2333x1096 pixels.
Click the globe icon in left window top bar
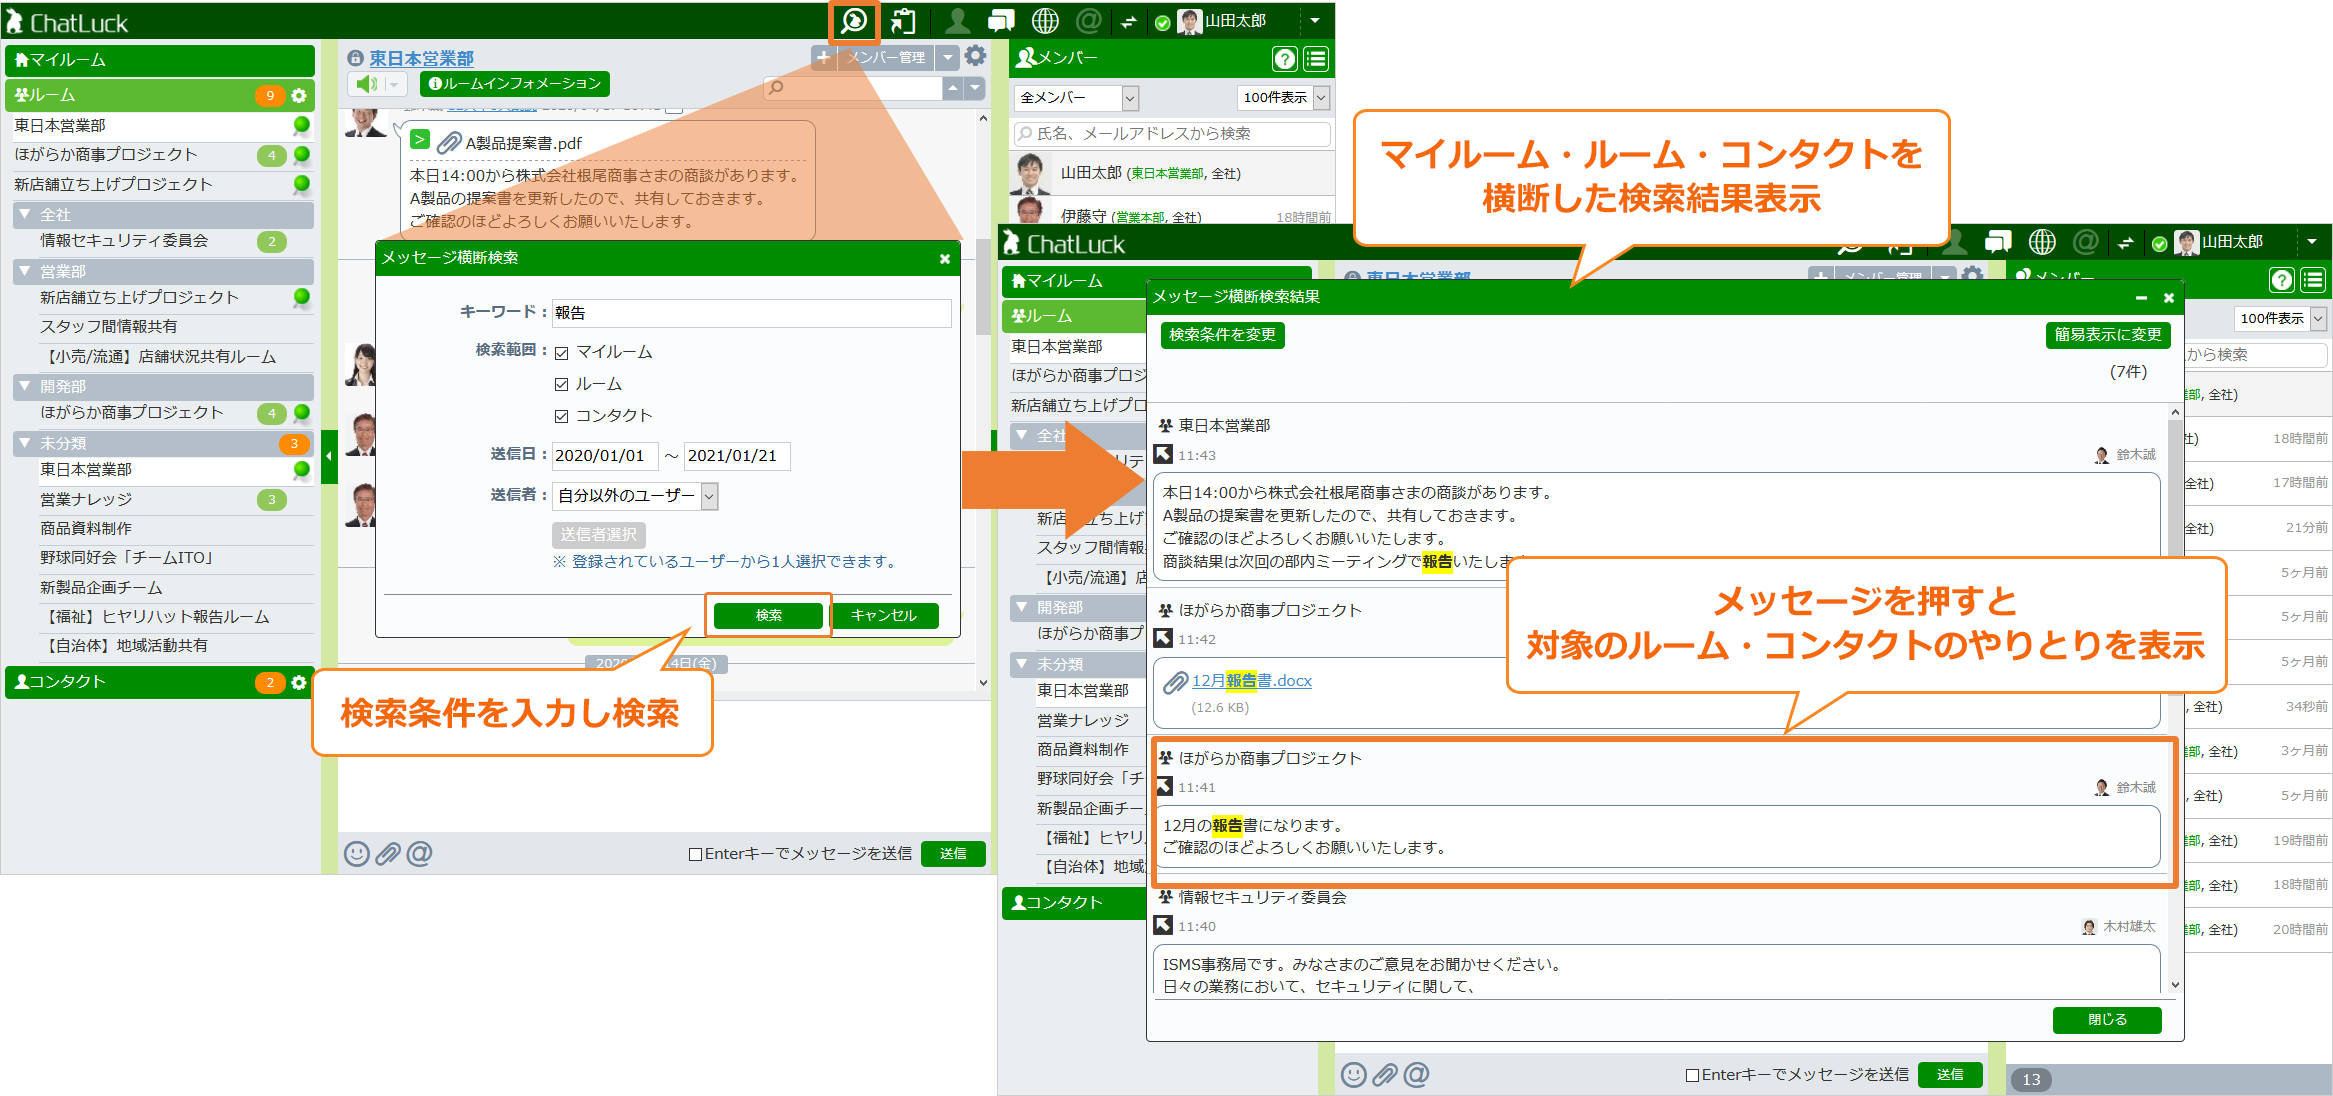1045,21
